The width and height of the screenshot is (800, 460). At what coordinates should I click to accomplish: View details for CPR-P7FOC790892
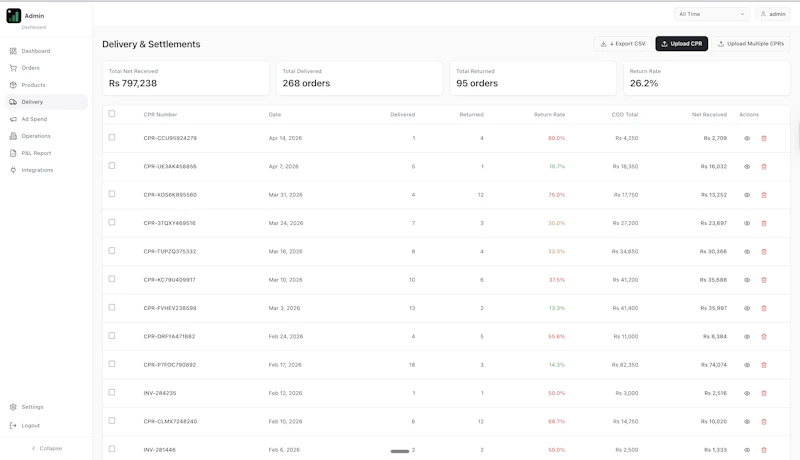pos(747,365)
